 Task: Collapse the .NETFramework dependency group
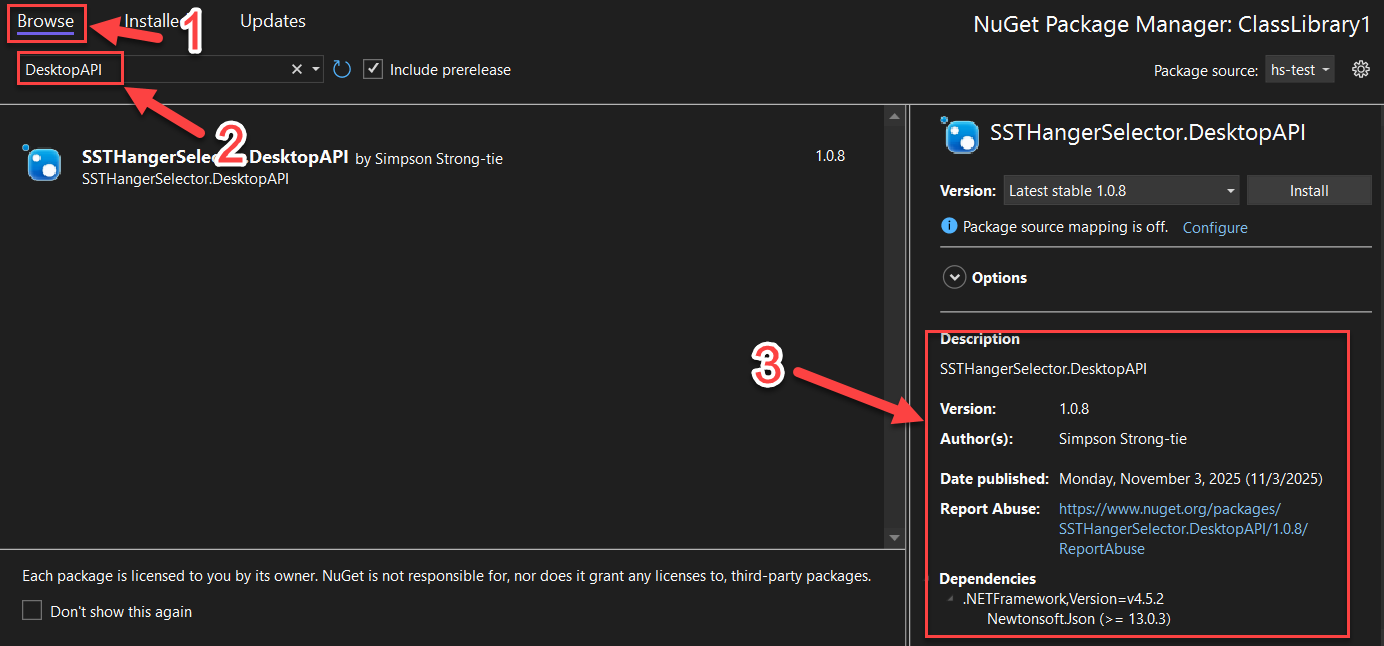pyautogui.click(x=950, y=598)
